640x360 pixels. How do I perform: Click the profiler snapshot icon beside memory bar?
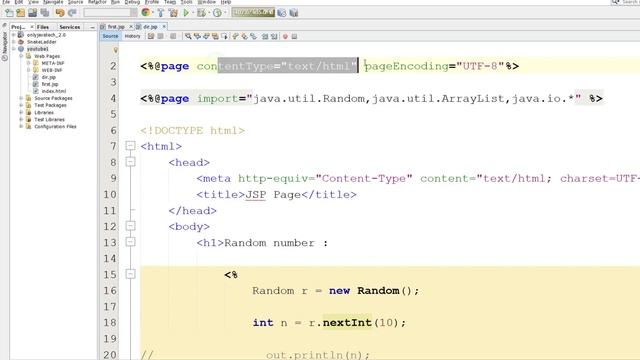pyautogui.click(x=282, y=13)
